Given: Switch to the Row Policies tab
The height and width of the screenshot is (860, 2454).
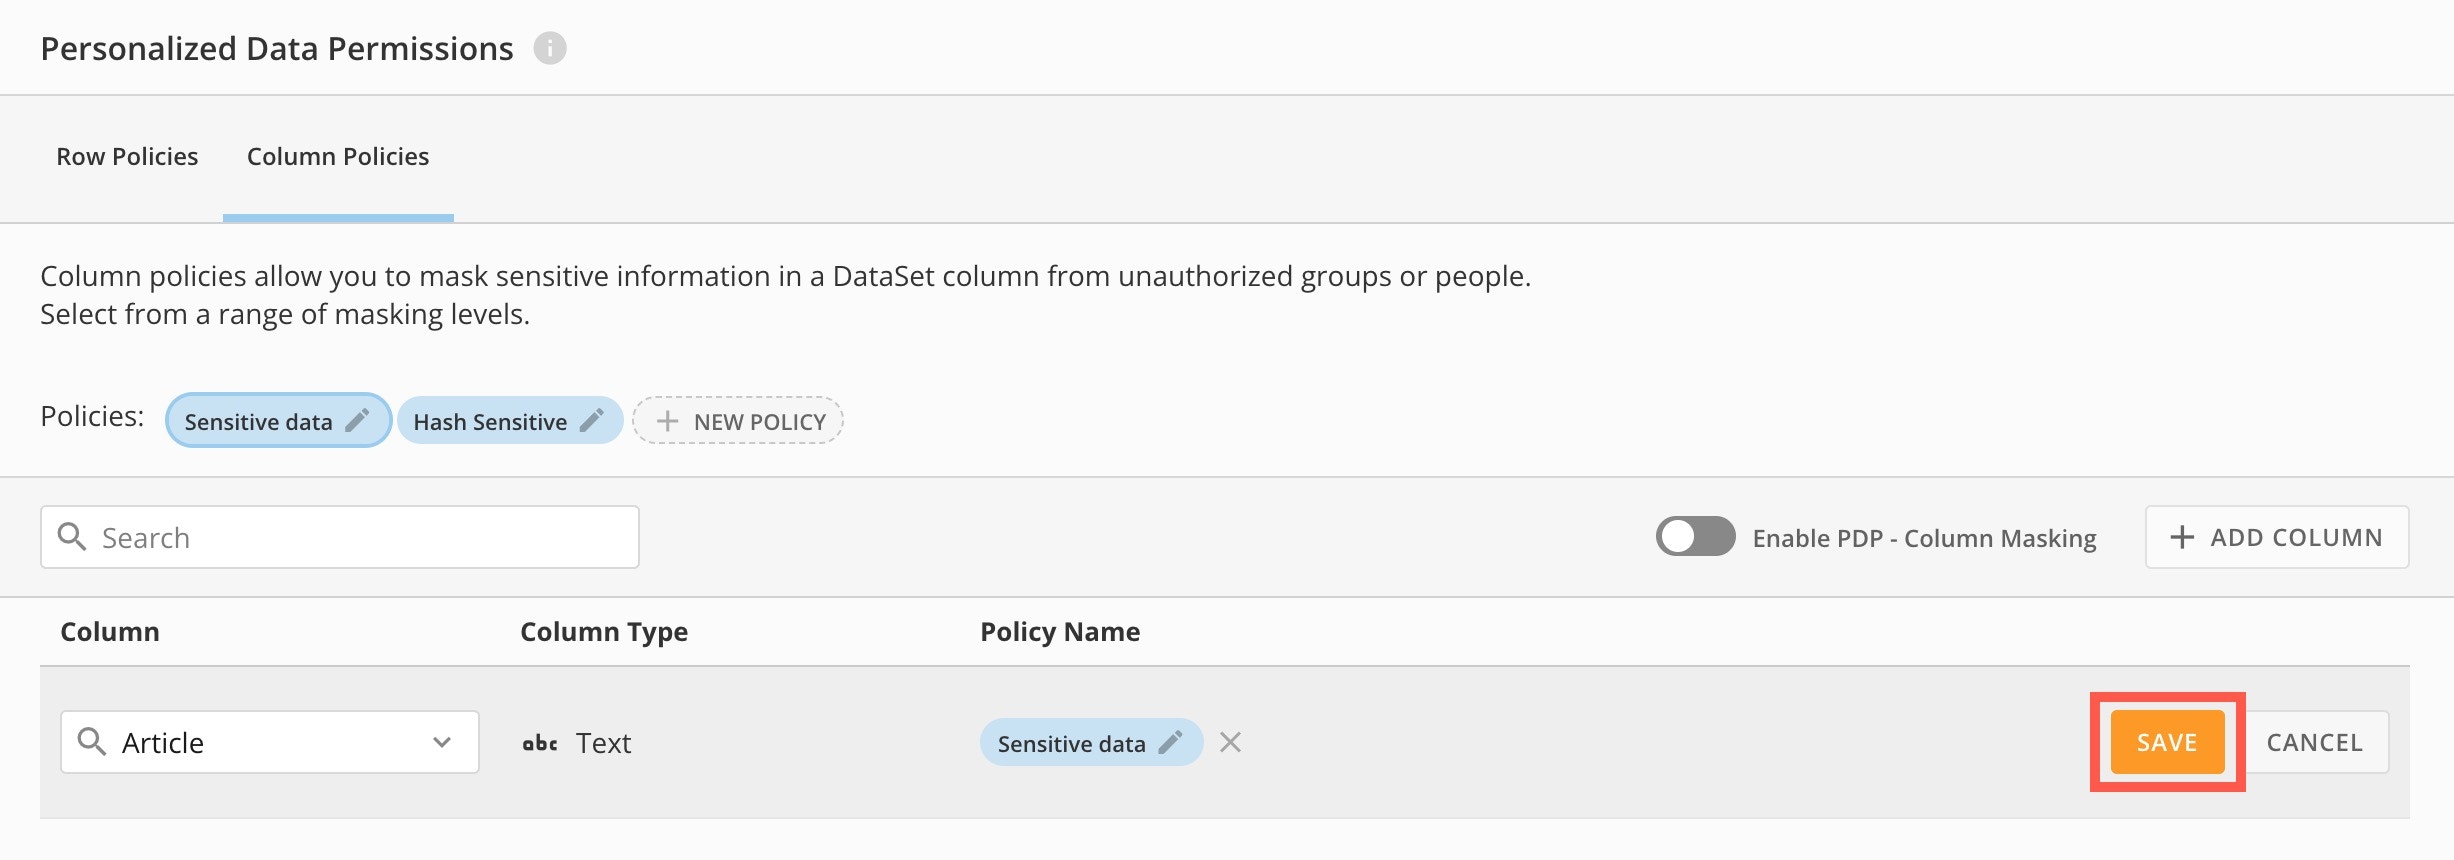Looking at the screenshot, I should click(127, 157).
